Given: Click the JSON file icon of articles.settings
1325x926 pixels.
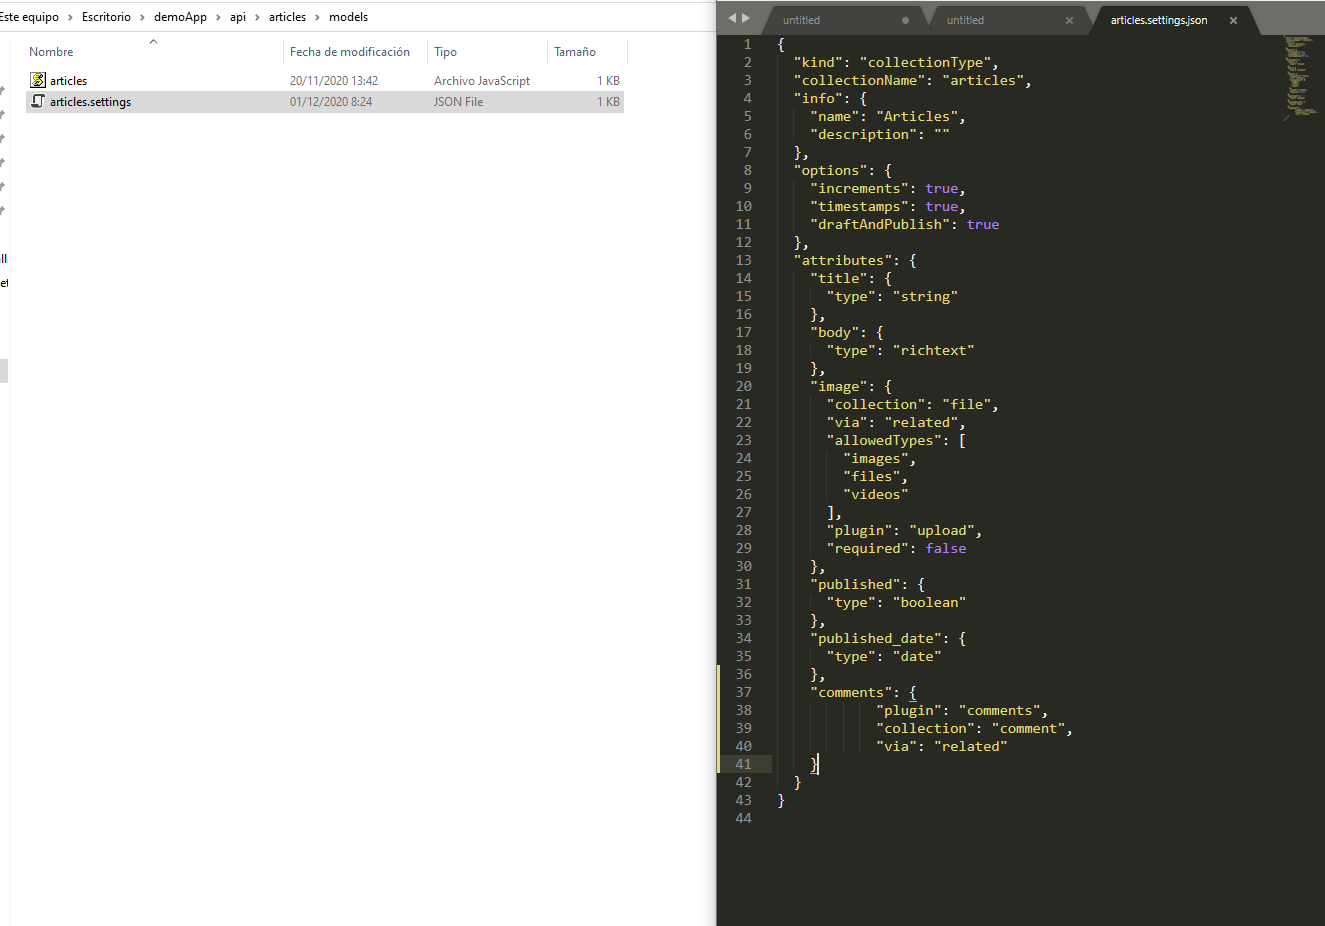Looking at the screenshot, I should point(37,101).
